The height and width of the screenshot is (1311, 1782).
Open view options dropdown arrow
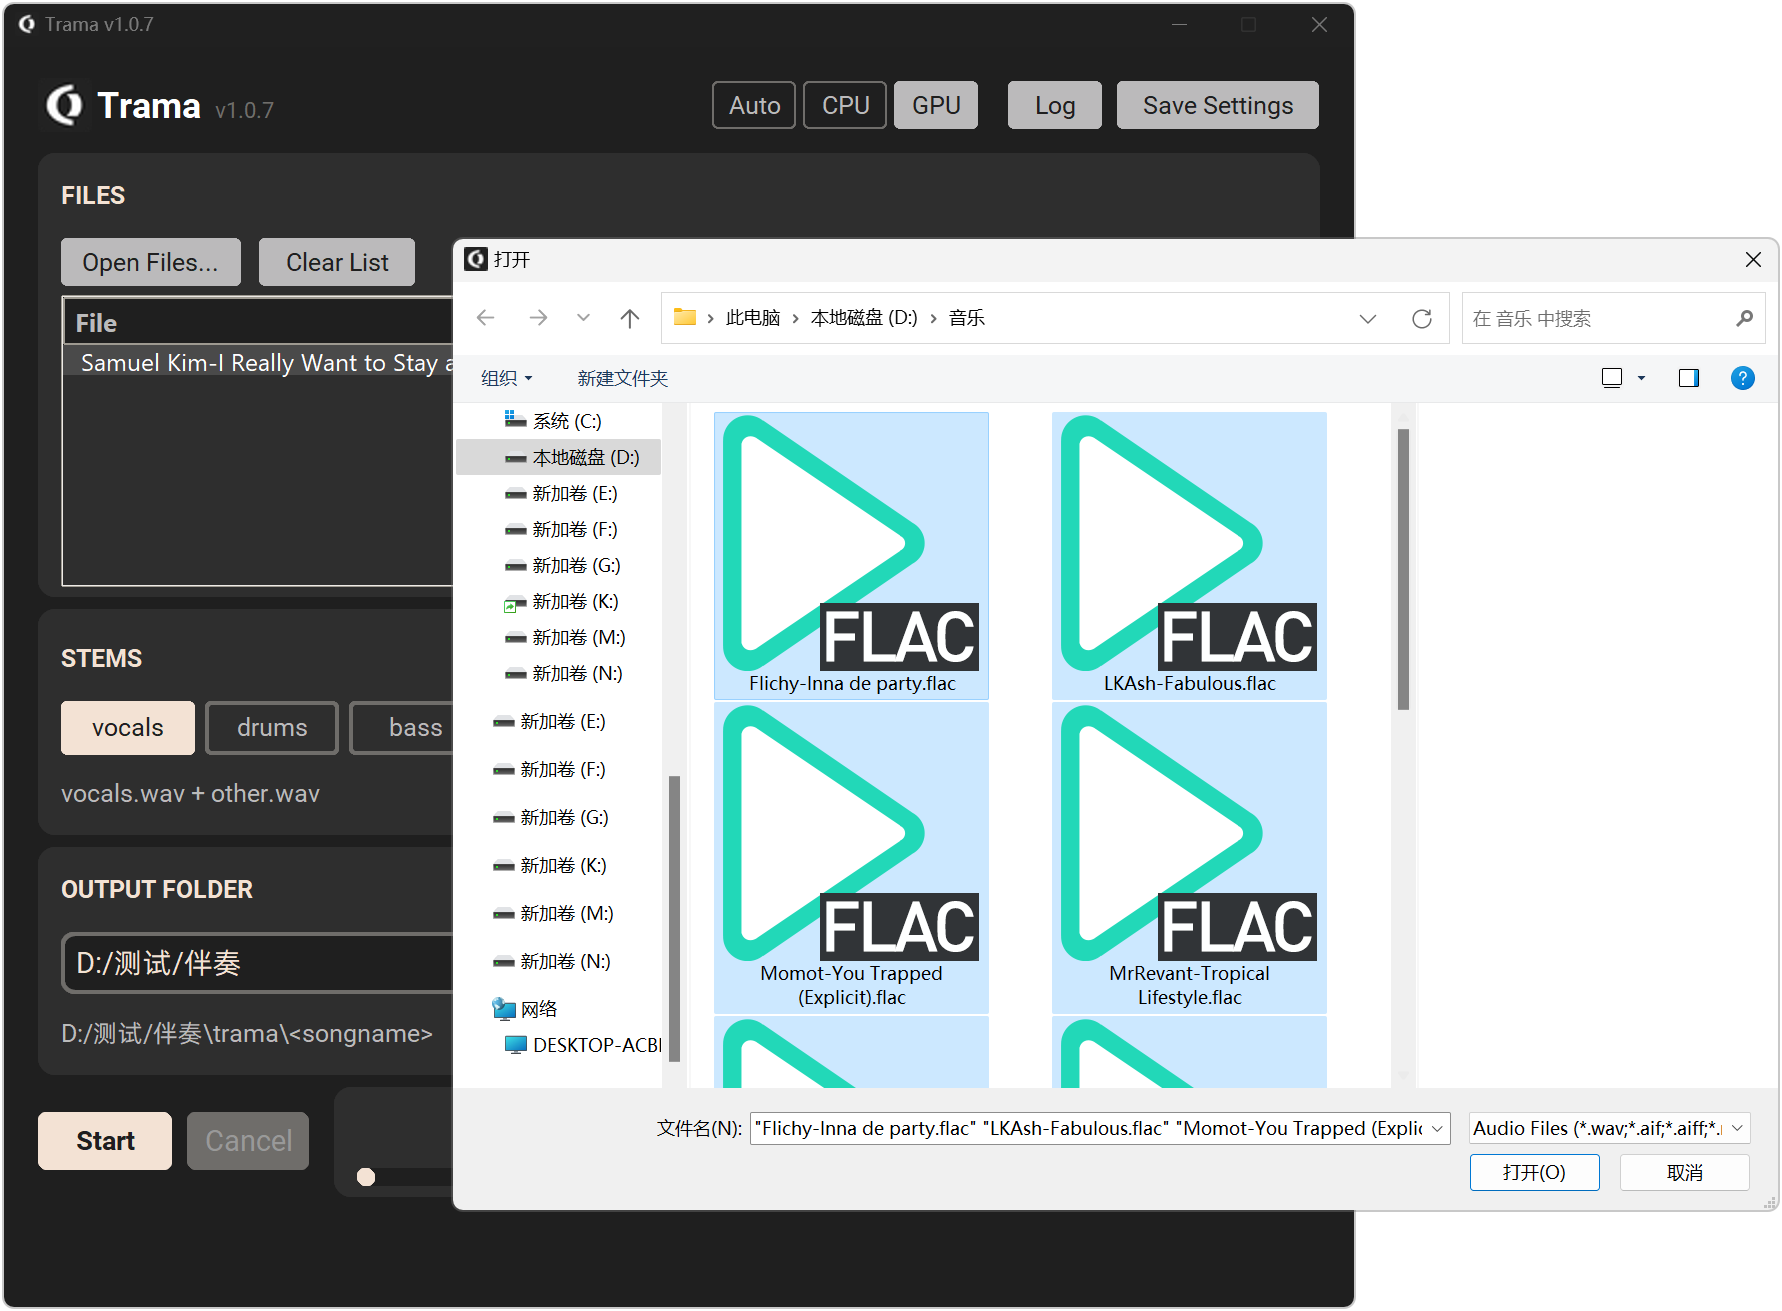point(1641,378)
